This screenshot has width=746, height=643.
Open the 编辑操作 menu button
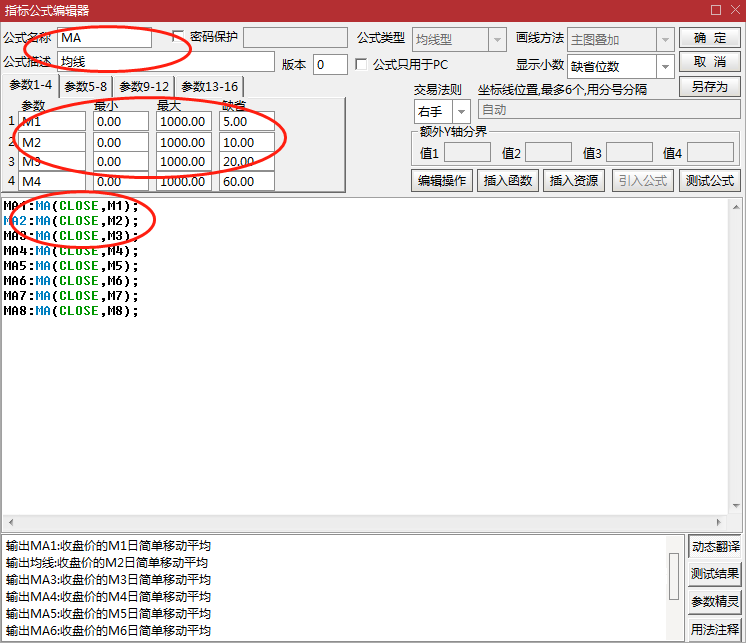pos(441,181)
